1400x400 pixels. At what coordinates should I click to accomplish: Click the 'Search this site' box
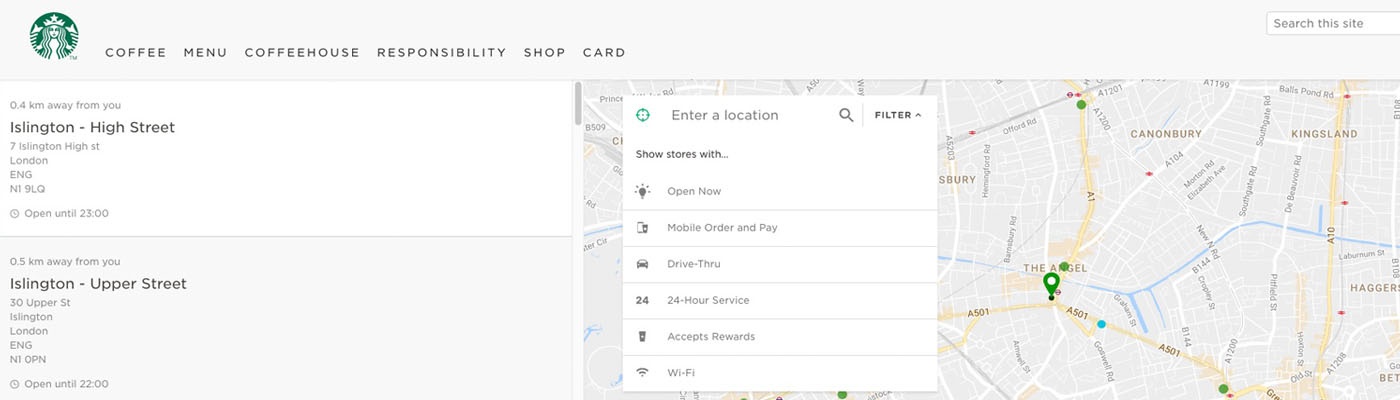click(1333, 23)
